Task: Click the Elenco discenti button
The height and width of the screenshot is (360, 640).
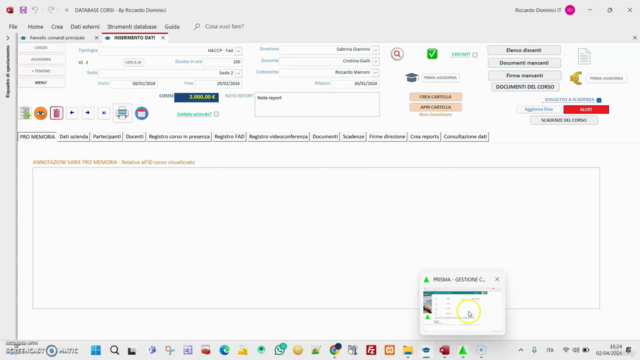Action: tap(524, 50)
